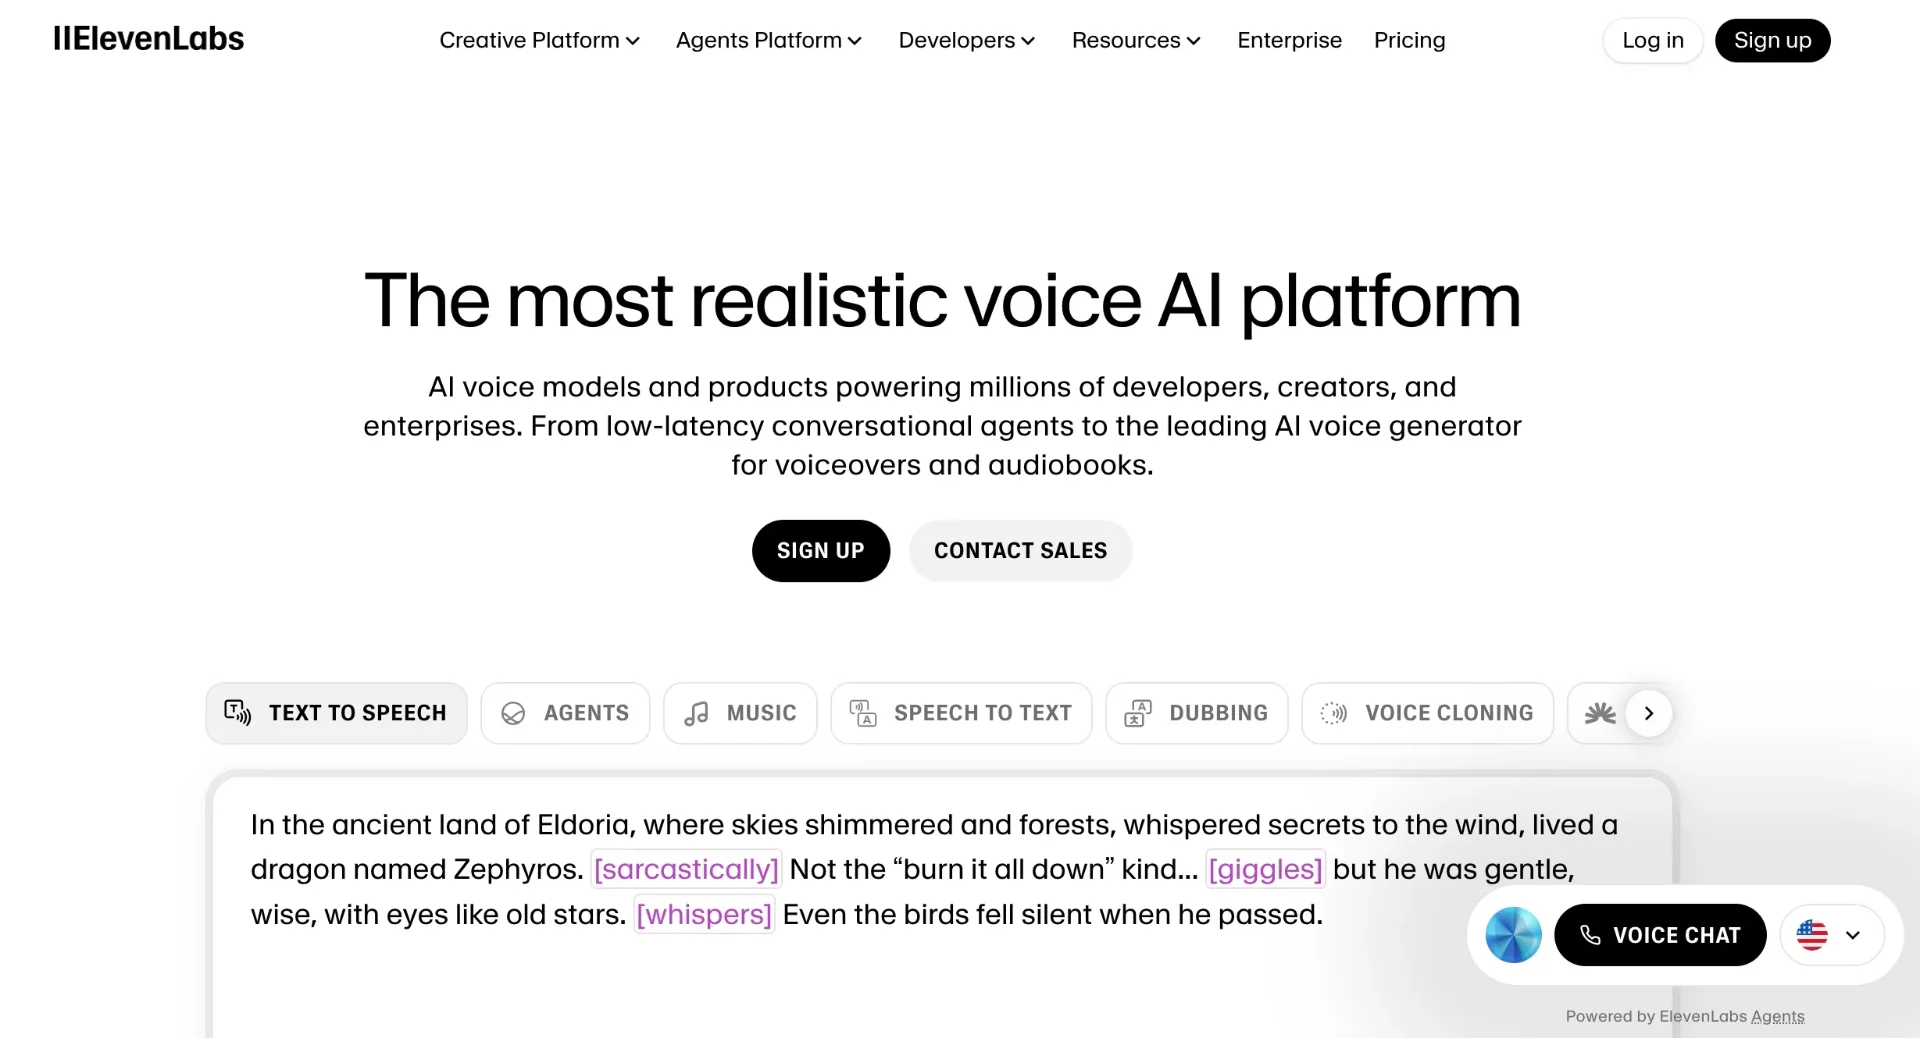Click the Log in button
Screen dimensions: 1920x1038
pos(1652,40)
